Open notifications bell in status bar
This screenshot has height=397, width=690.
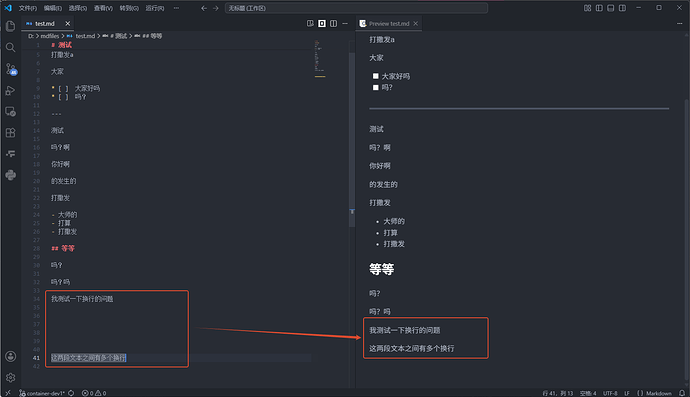pyautogui.click(x=682, y=393)
